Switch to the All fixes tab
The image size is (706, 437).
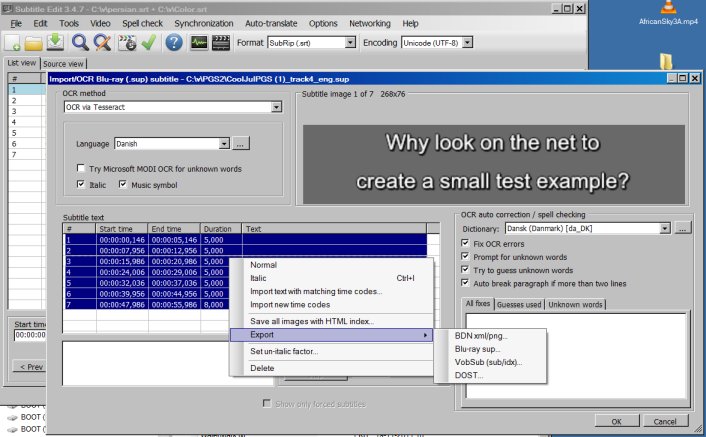click(x=478, y=304)
